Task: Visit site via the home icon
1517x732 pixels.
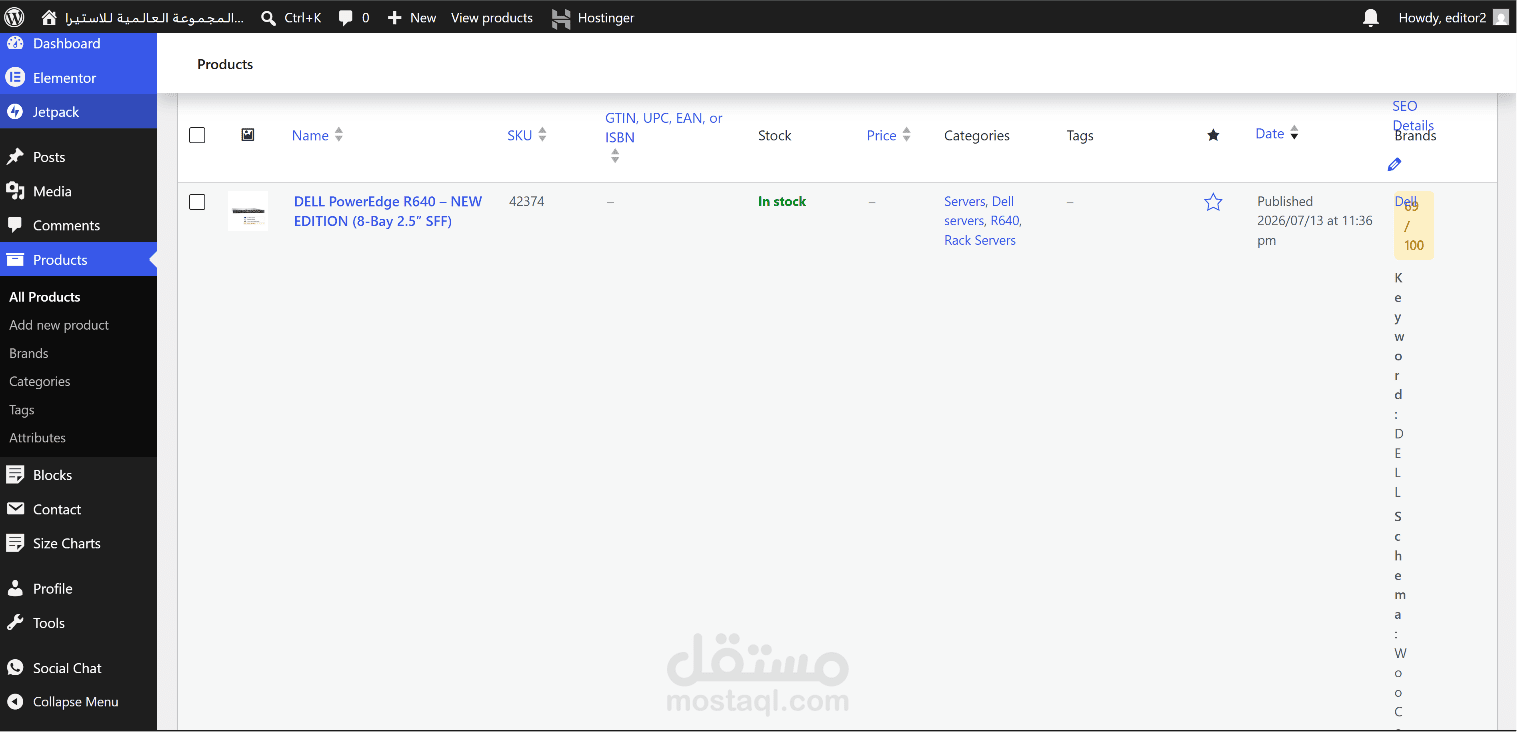Action: point(49,17)
